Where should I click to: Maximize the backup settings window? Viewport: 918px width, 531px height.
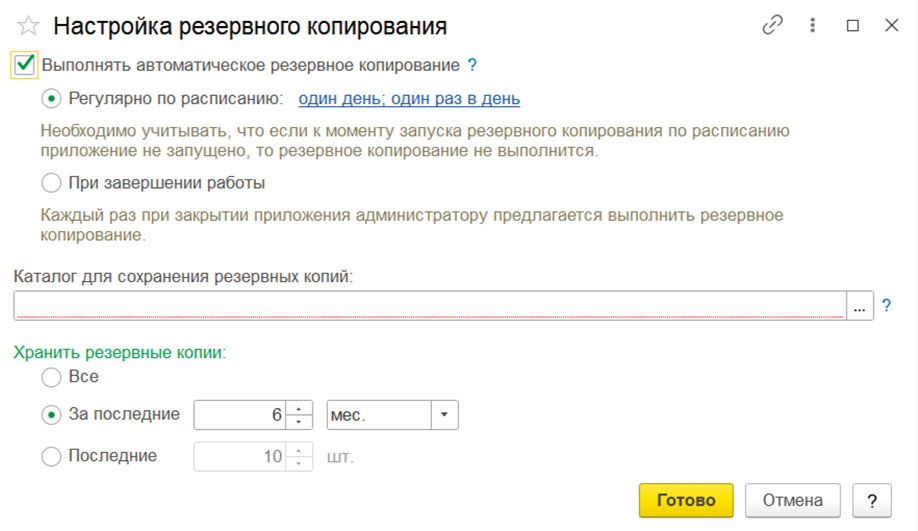point(853,25)
